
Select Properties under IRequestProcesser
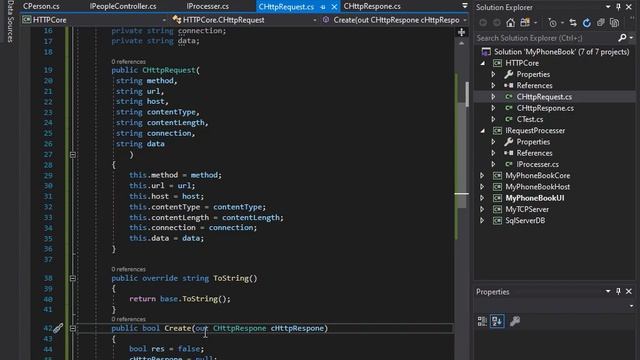[x=533, y=142]
